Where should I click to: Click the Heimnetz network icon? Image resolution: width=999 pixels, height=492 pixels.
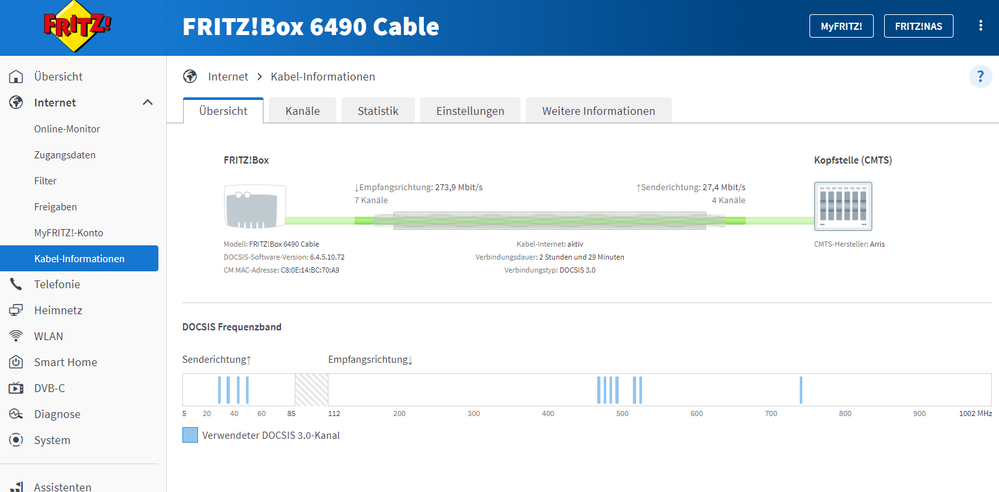[x=15, y=310]
